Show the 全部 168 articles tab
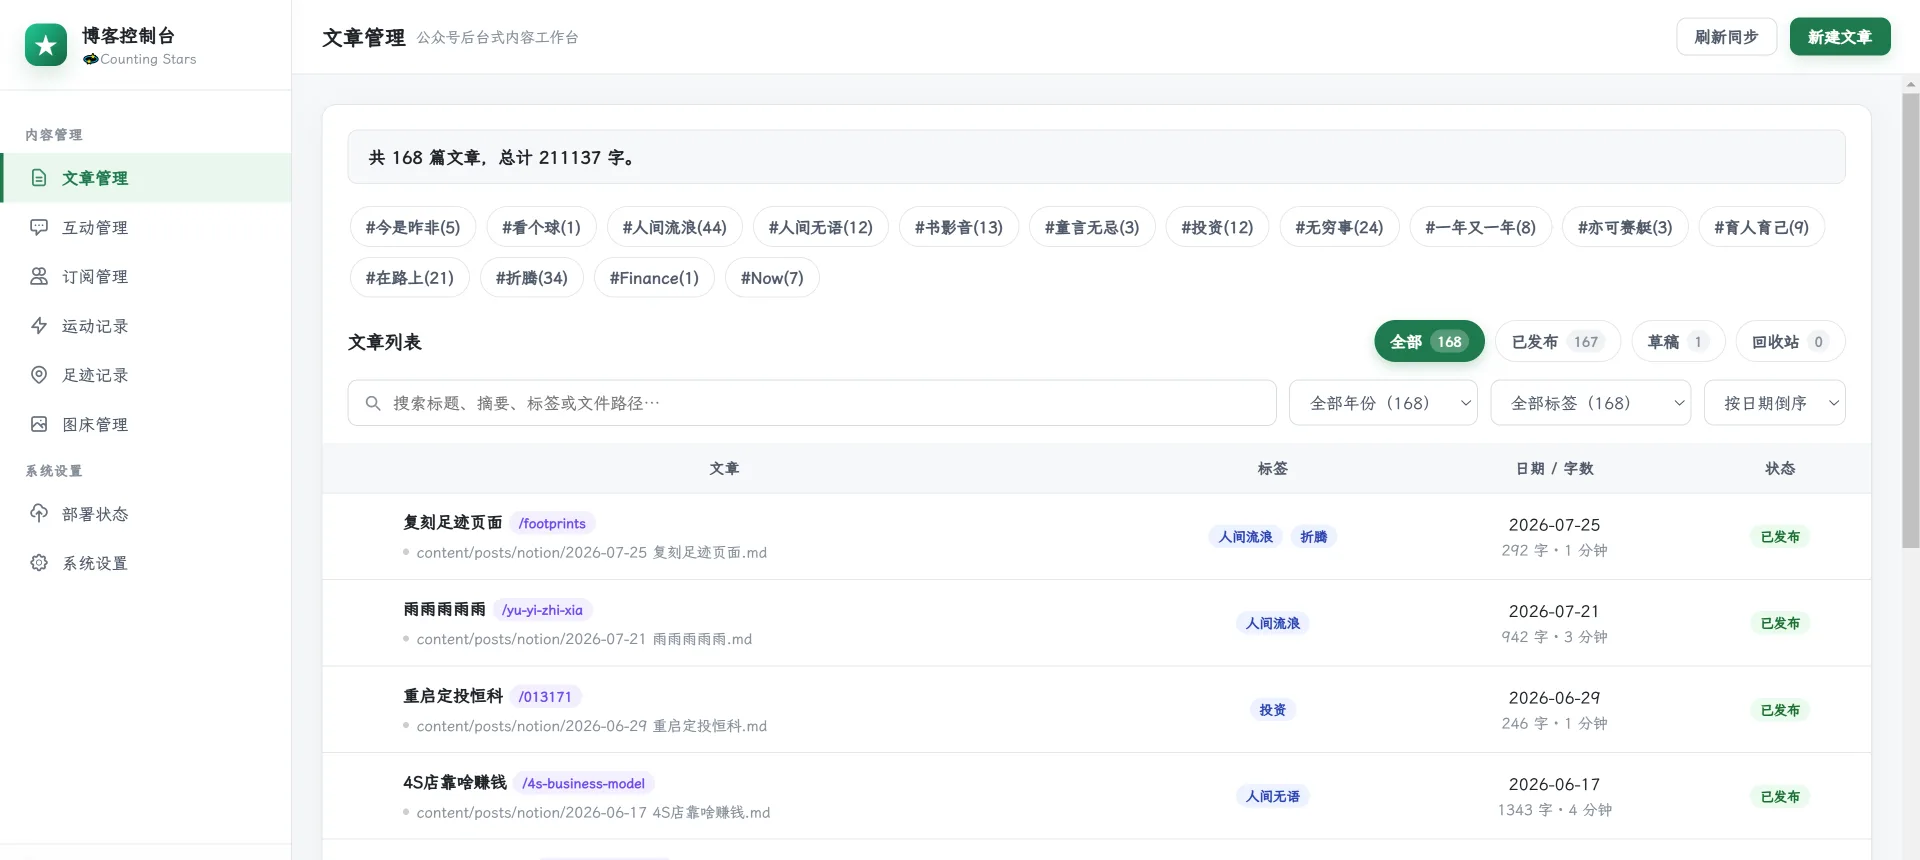Image resolution: width=1920 pixels, height=860 pixels. tap(1429, 341)
